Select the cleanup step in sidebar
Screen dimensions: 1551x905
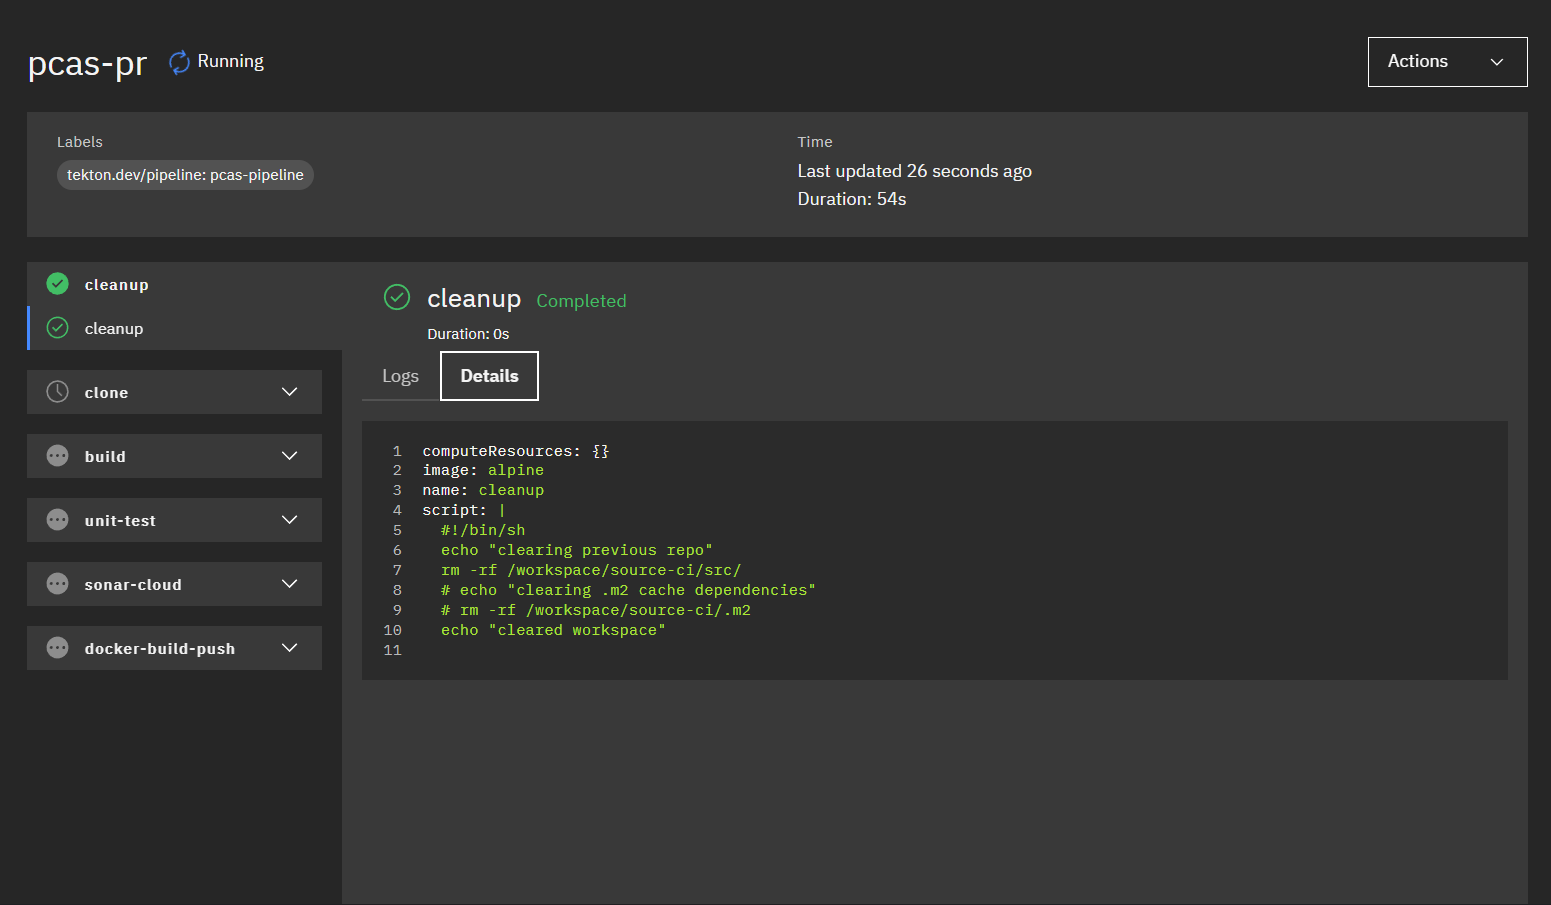tap(114, 329)
